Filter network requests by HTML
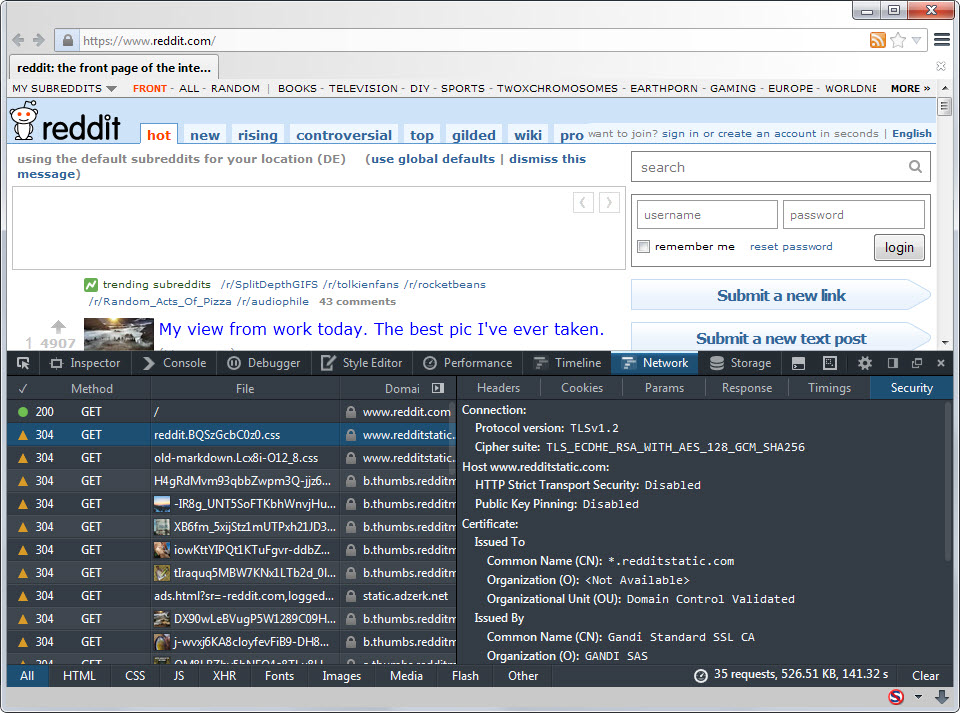Screen dimensions: 960x713 pyautogui.click(x=80, y=676)
